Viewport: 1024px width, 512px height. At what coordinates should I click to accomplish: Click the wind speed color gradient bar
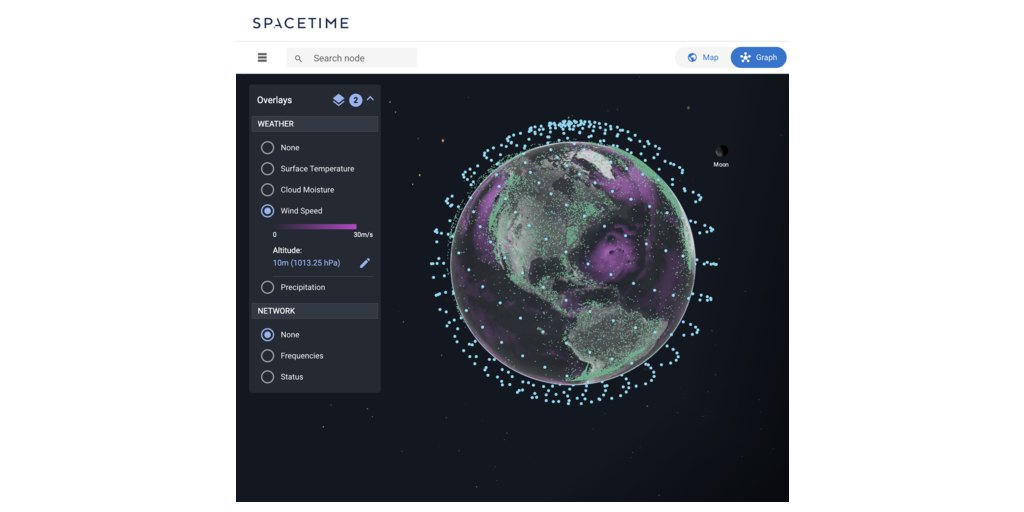(x=318, y=226)
